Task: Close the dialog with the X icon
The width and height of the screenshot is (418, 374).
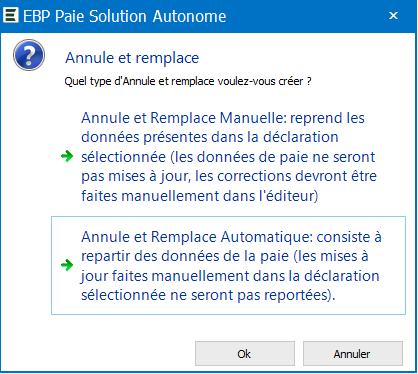Action: pyautogui.click(x=394, y=15)
